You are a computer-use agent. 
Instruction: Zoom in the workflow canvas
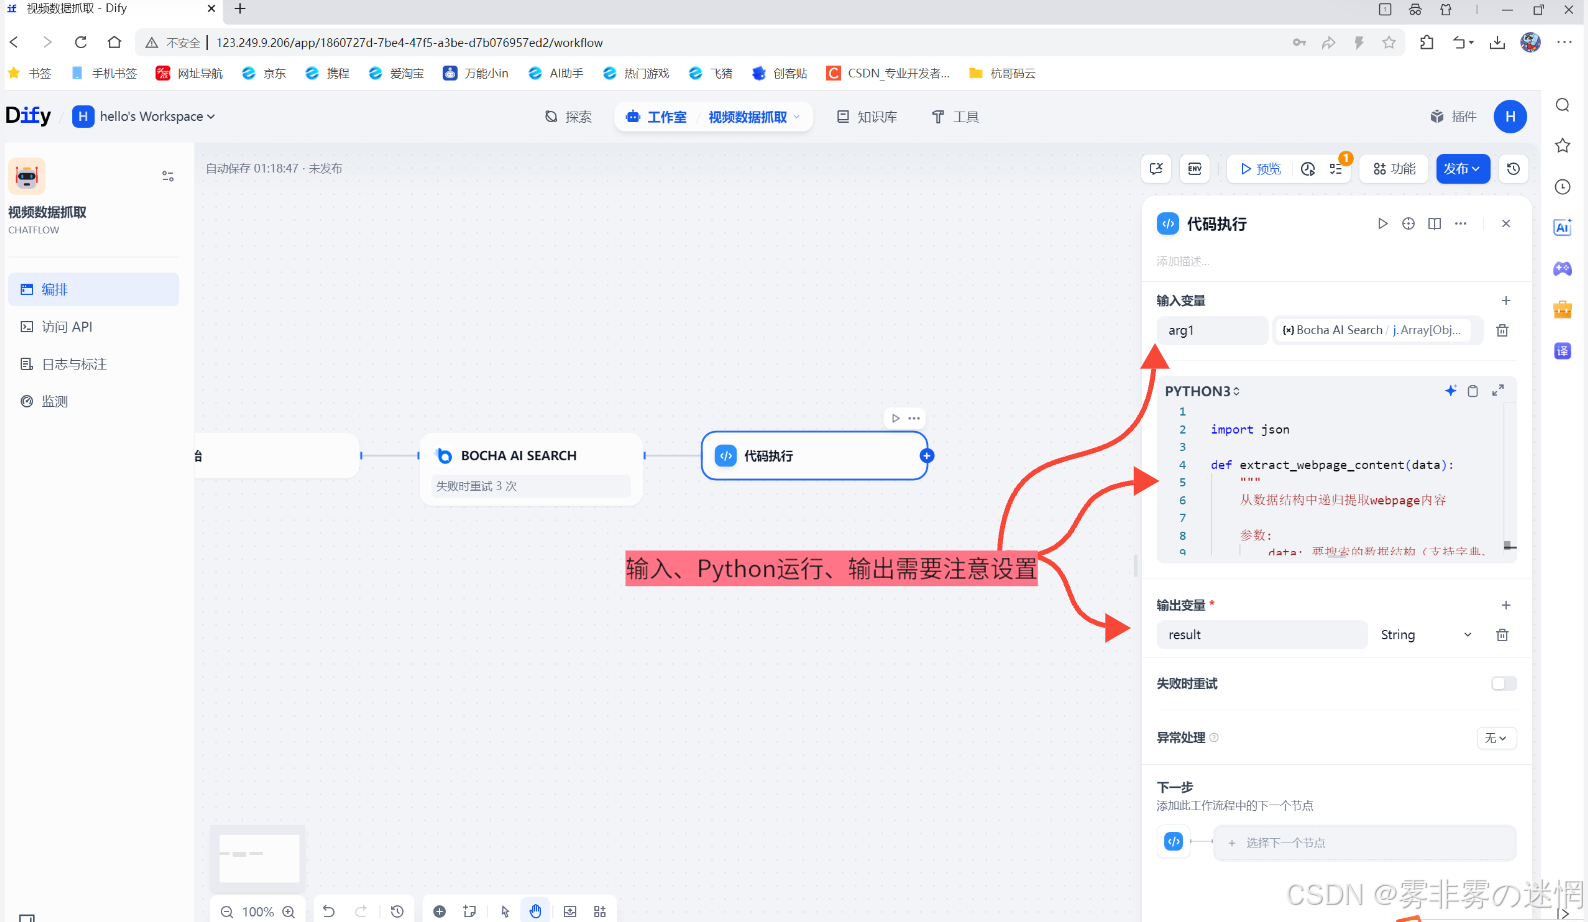click(289, 911)
